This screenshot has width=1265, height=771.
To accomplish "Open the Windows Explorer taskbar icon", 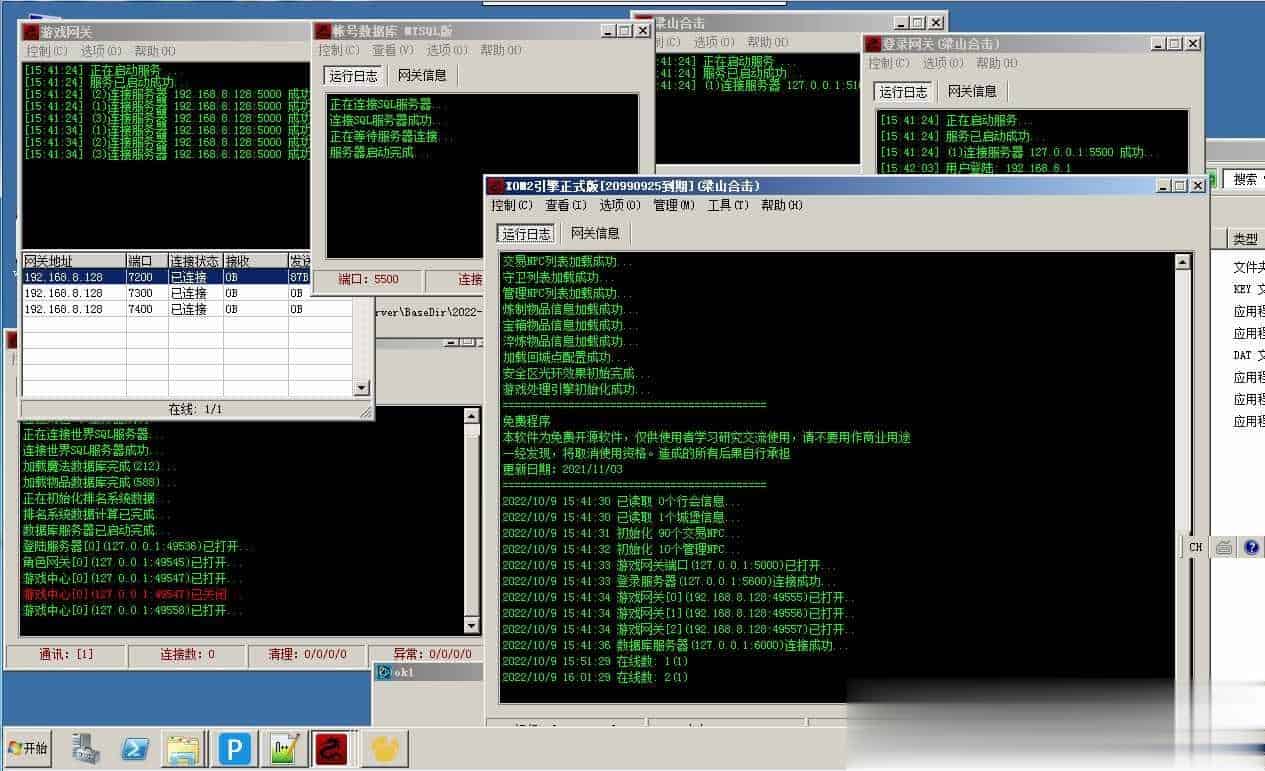I will [x=184, y=748].
